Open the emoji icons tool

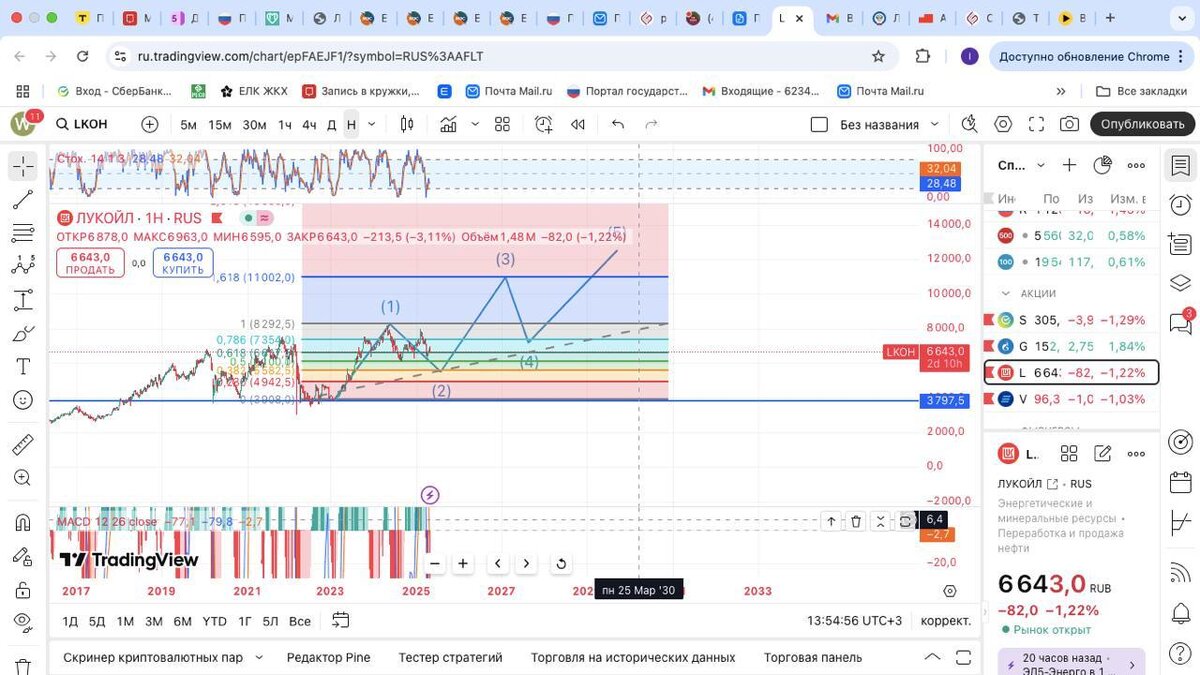pyautogui.click(x=23, y=400)
